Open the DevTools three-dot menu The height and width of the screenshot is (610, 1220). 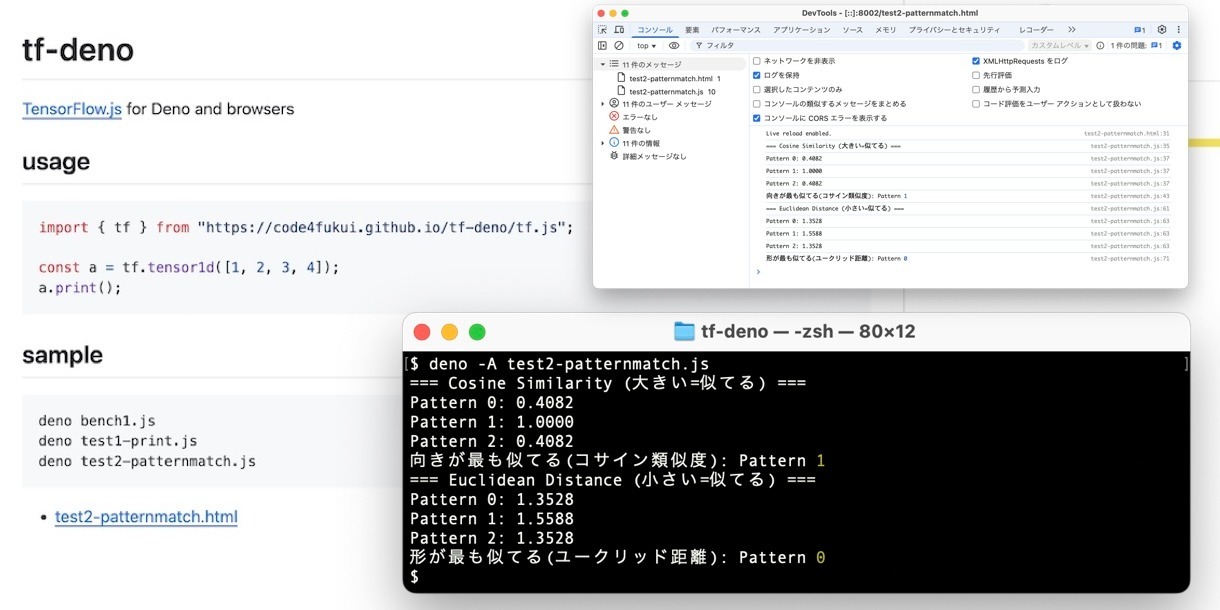pos(1177,30)
